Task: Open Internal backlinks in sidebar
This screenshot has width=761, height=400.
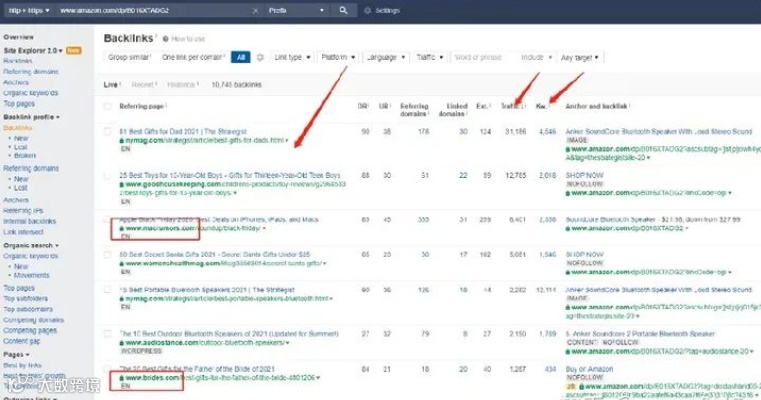Action: (30, 221)
